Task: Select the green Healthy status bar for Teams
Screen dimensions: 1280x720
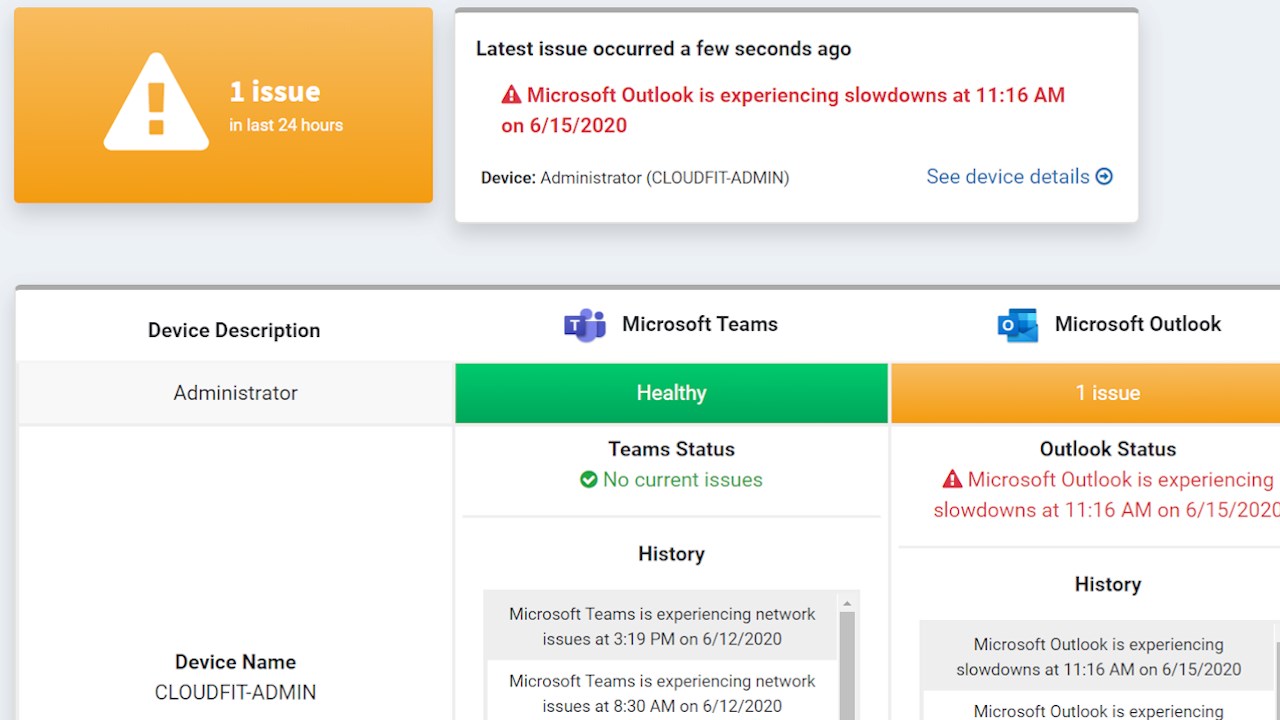Action: click(671, 393)
